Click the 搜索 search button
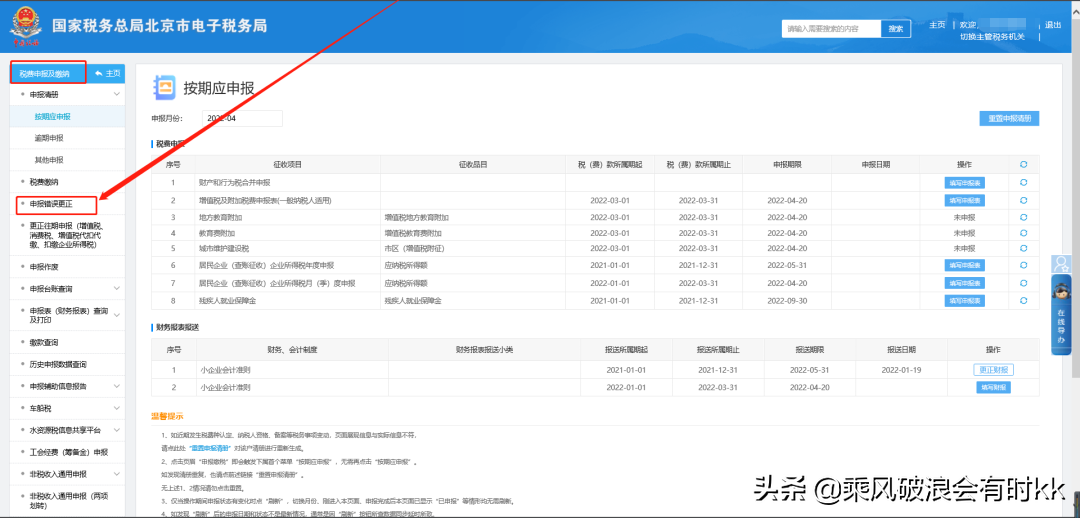Image resolution: width=1080 pixels, height=518 pixels. (x=895, y=29)
